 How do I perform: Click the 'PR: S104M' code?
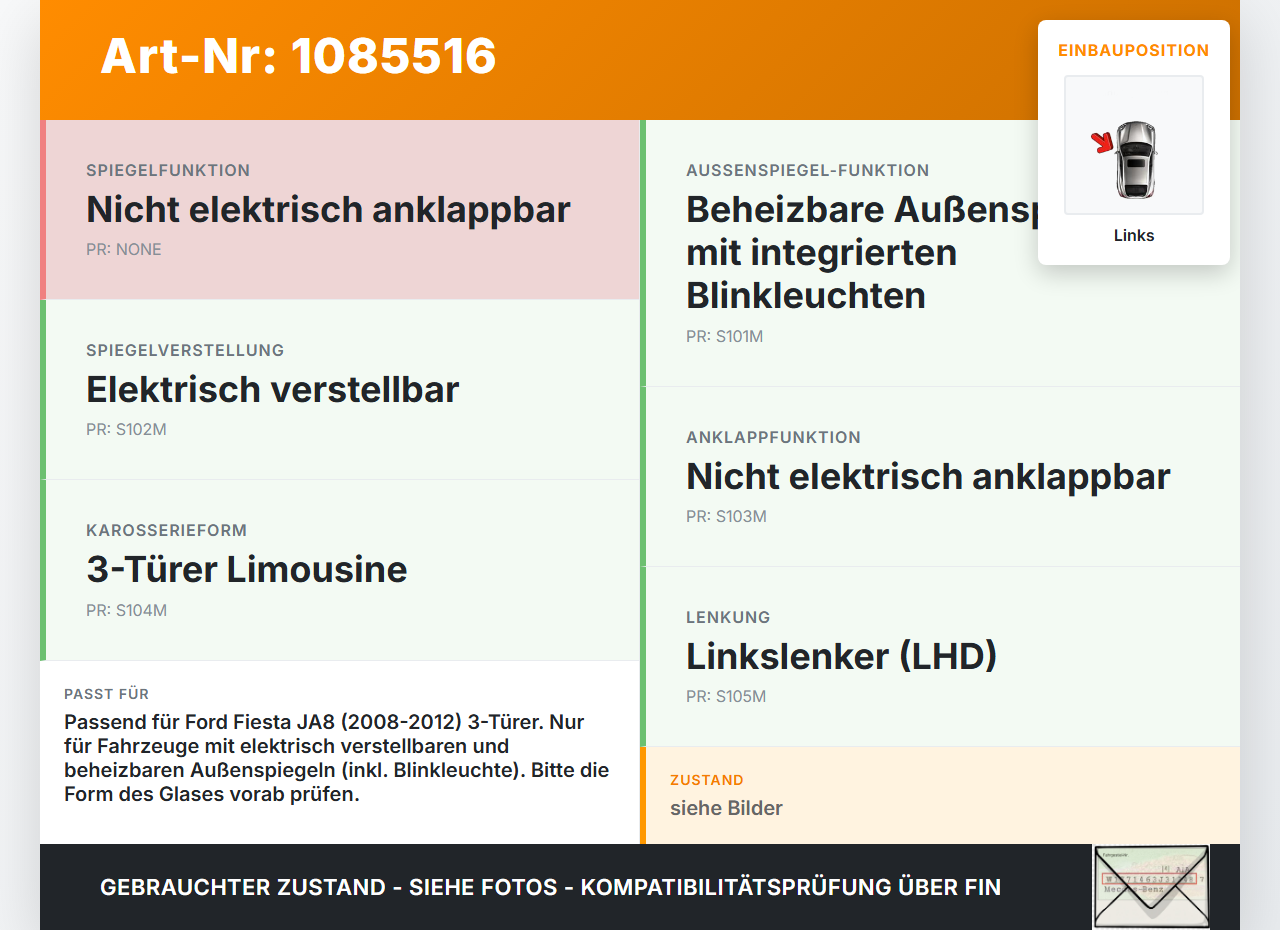point(126,610)
